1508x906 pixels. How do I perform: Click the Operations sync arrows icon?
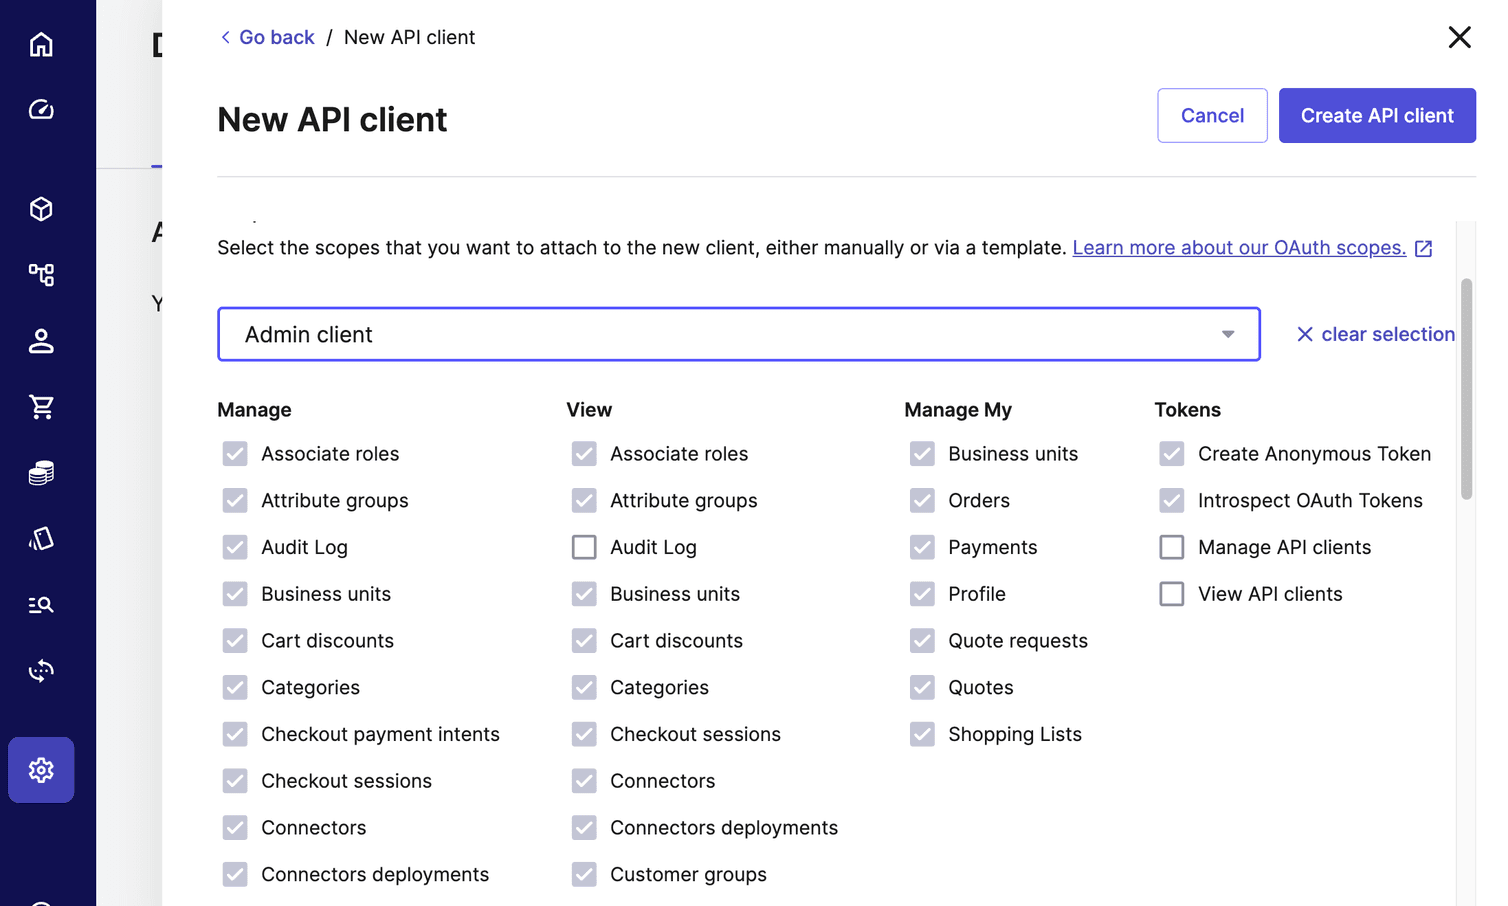click(x=40, y=670)
